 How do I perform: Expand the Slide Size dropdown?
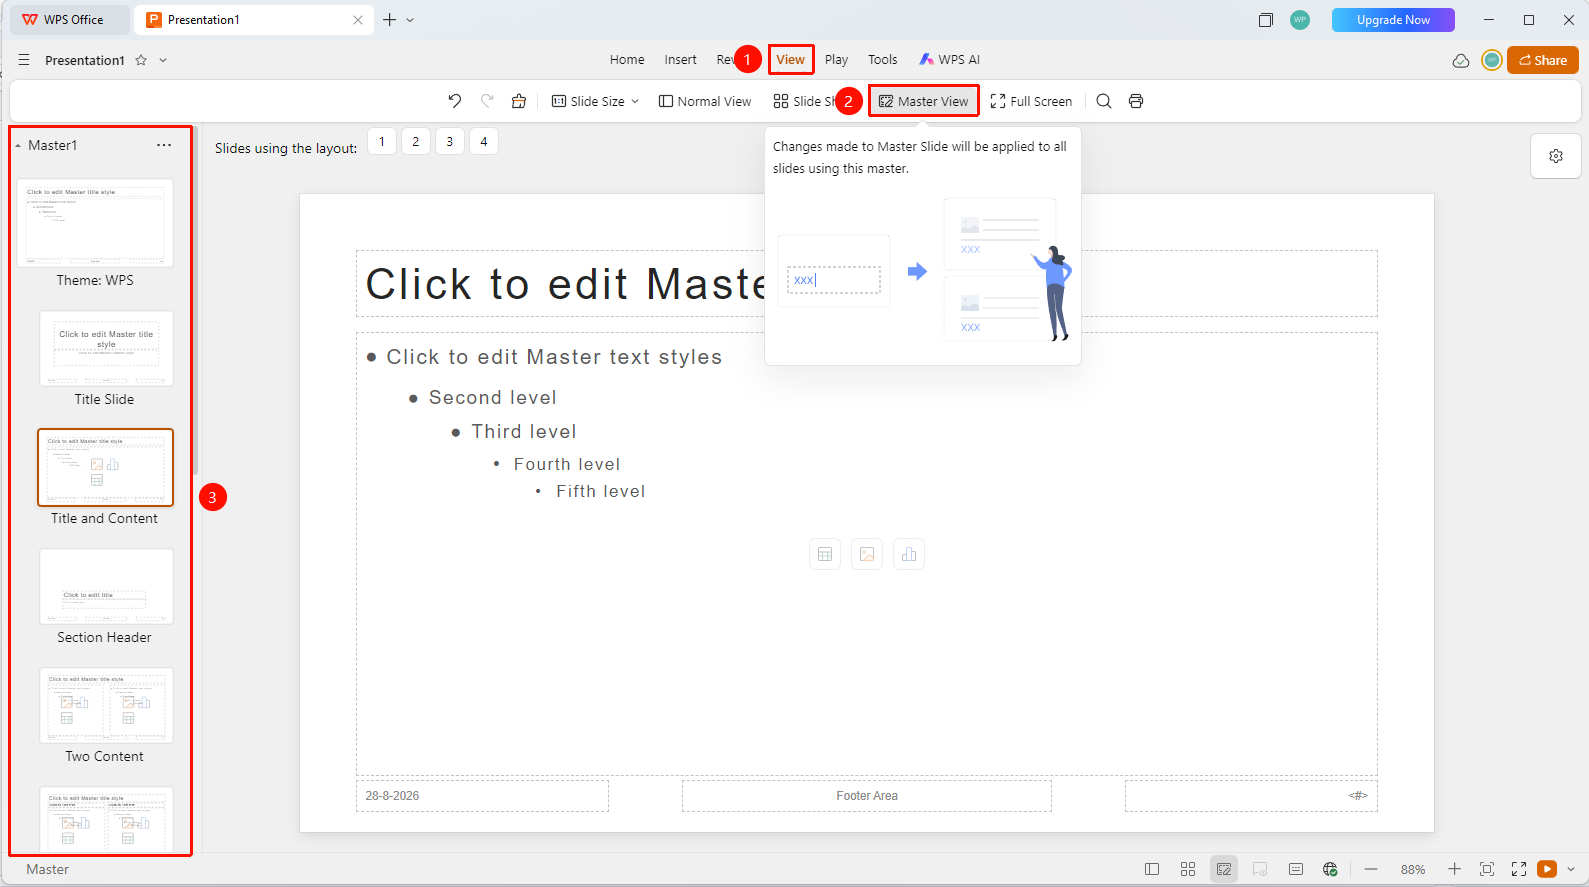[x=595, y=101]
